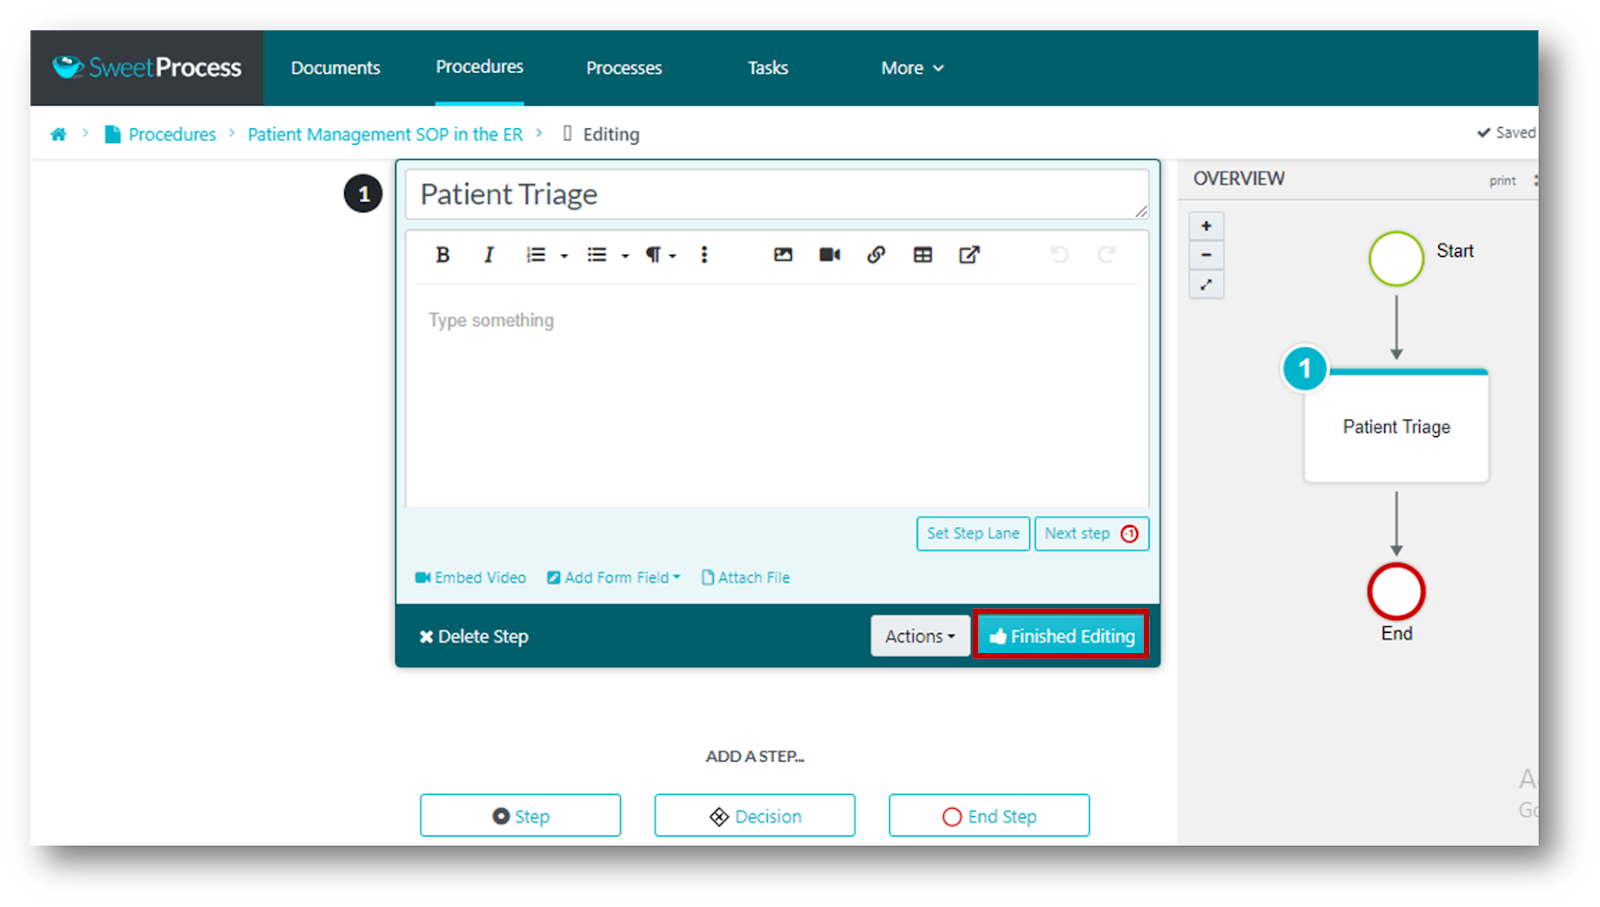Click the insert video camera icon
This screenshot has height=907, width=1600.
point(829,255)
